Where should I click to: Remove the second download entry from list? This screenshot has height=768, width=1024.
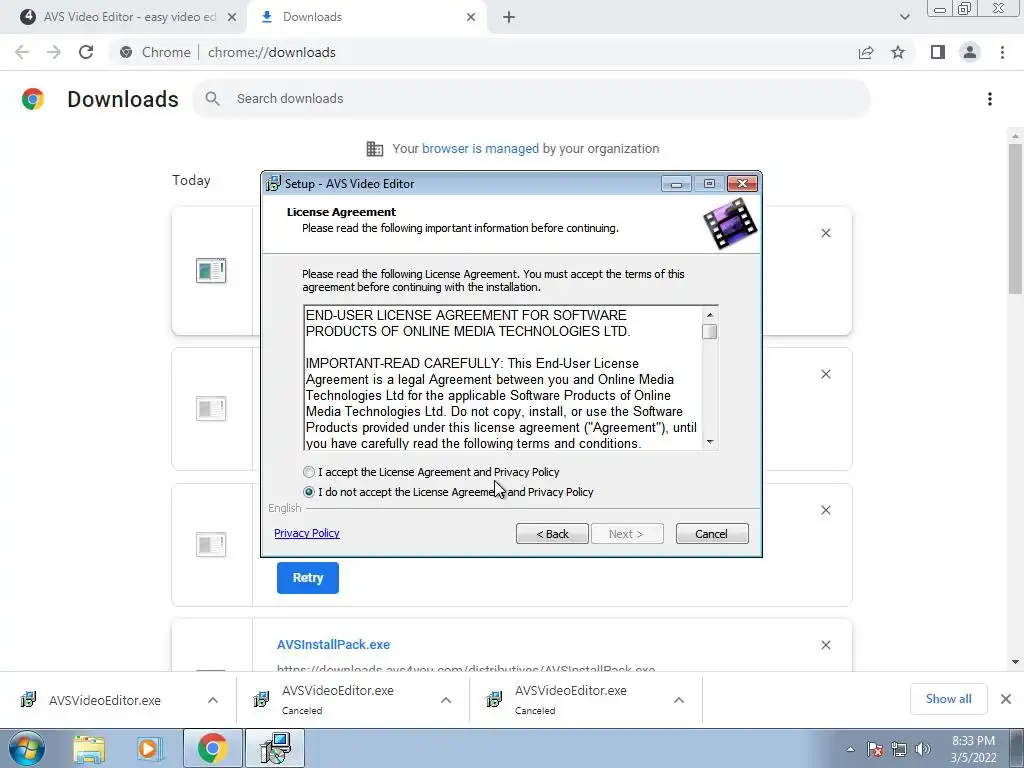point(825,374)
